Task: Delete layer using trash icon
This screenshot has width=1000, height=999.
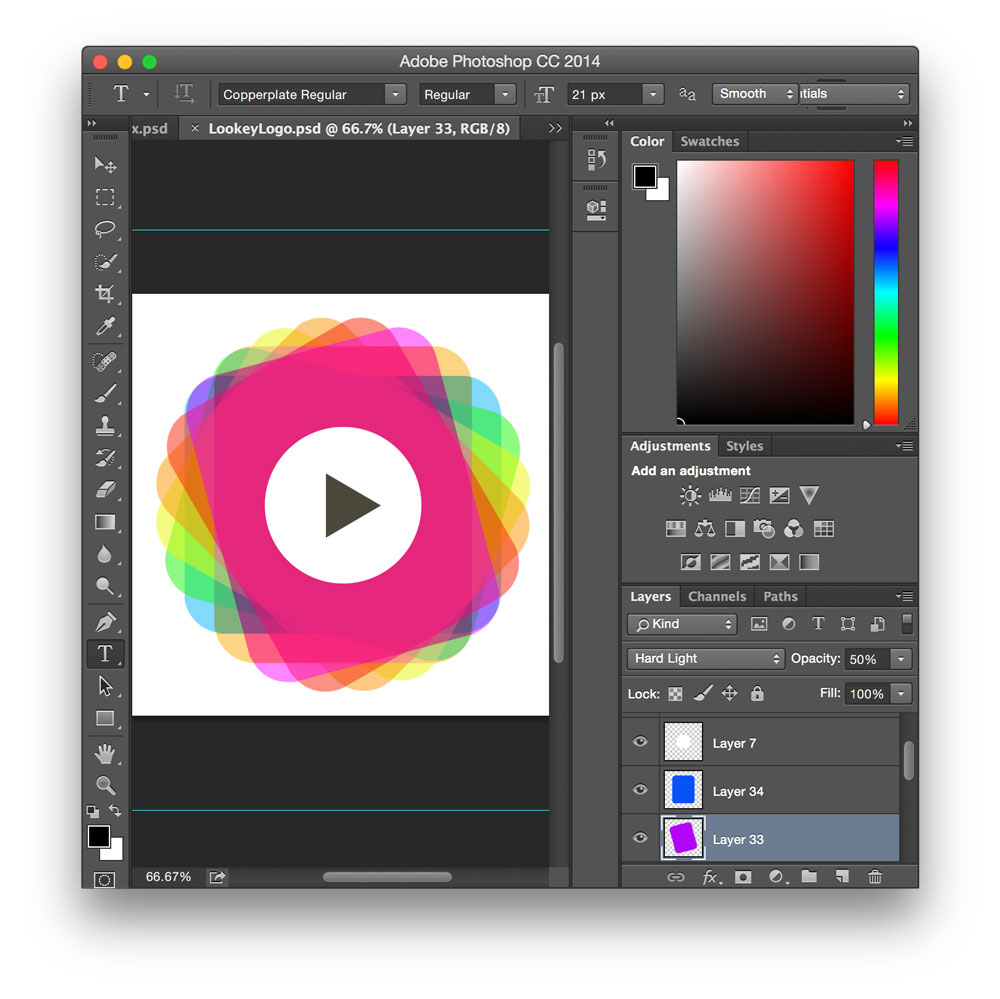Action: (875, 877)
